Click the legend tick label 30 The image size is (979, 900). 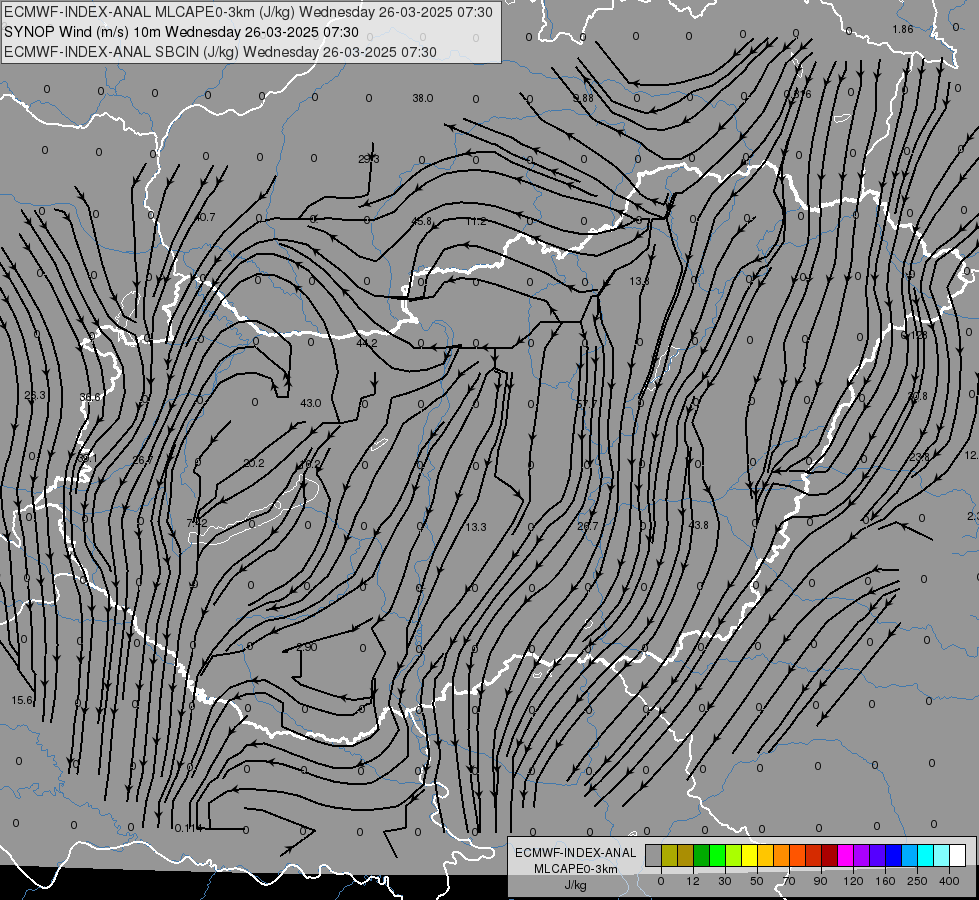point(725,881)
